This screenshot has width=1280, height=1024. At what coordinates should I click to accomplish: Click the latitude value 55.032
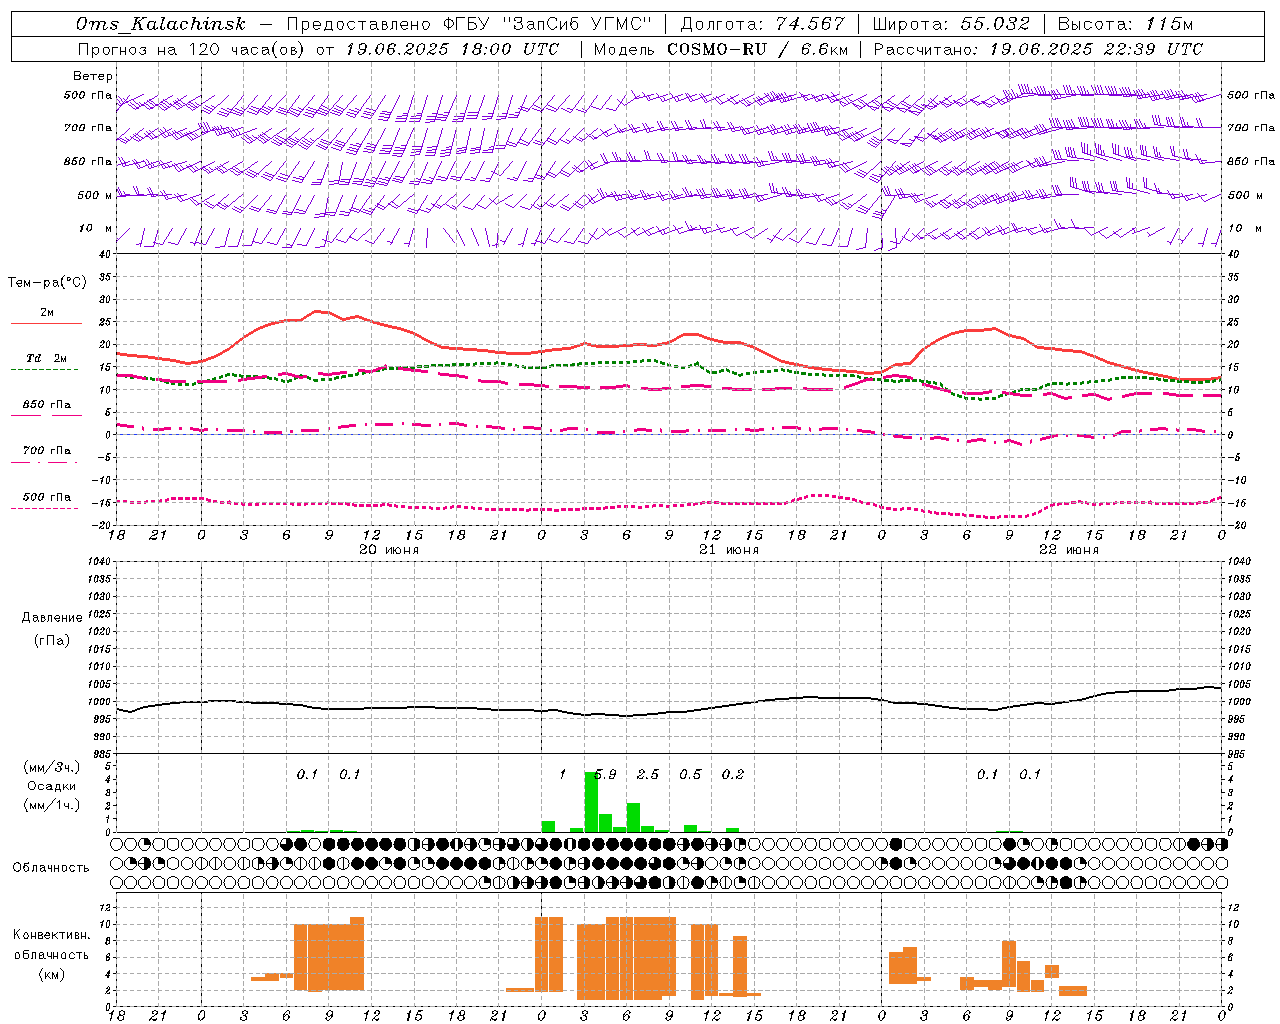[x=996, y=24]
